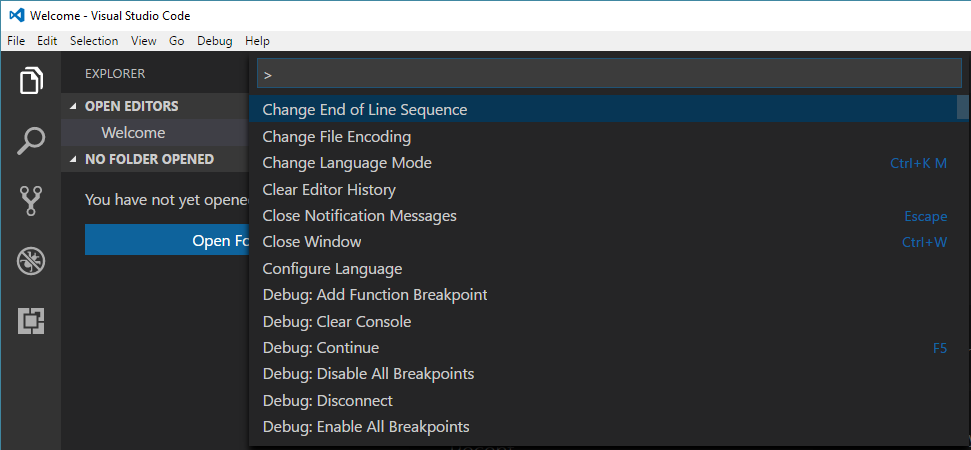Screen dimensions: 971x450
Task: Open the Search view icon
Action: click(31, 141)
